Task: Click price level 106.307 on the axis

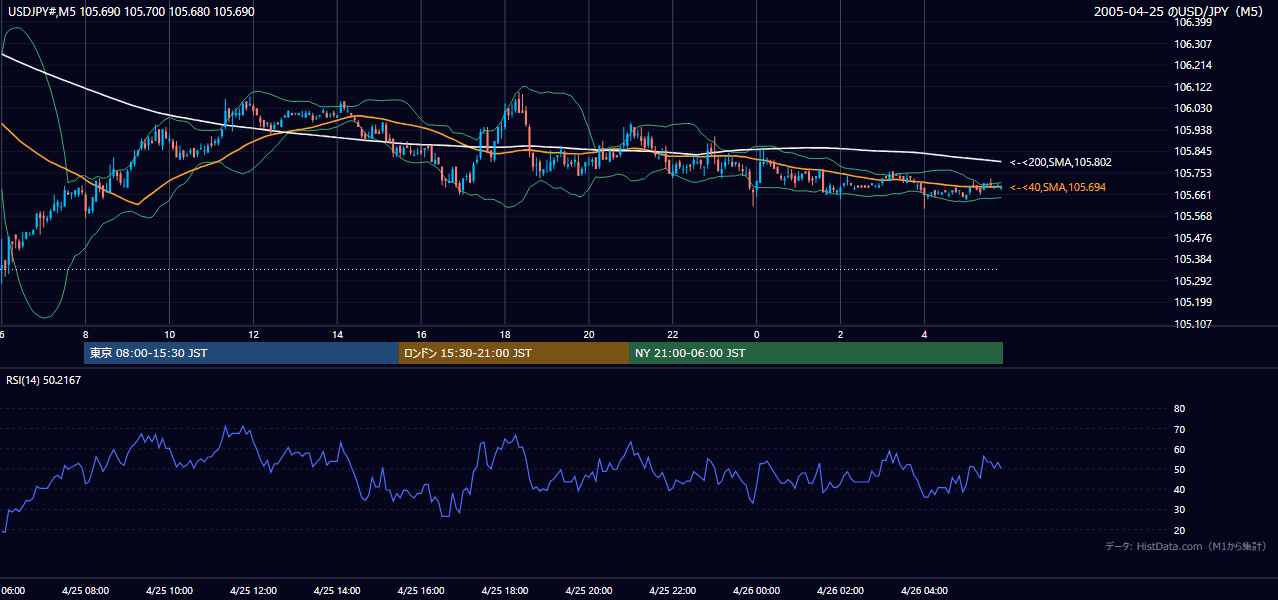Action: point(1194,44)
